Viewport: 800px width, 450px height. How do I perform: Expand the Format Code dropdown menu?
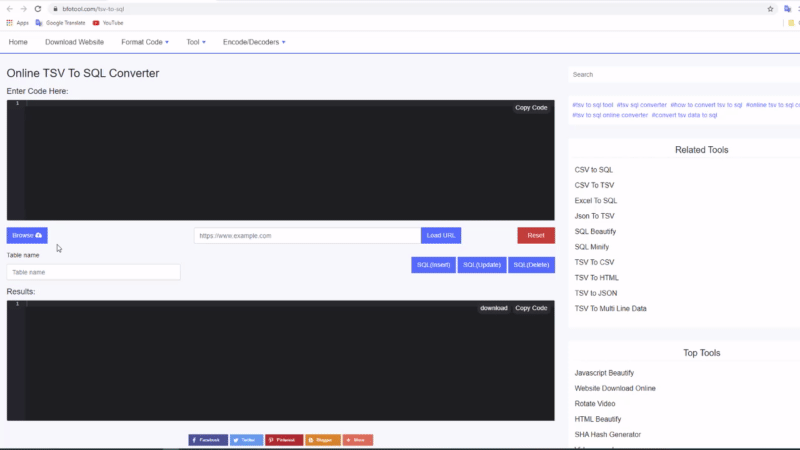click(145, 42)
